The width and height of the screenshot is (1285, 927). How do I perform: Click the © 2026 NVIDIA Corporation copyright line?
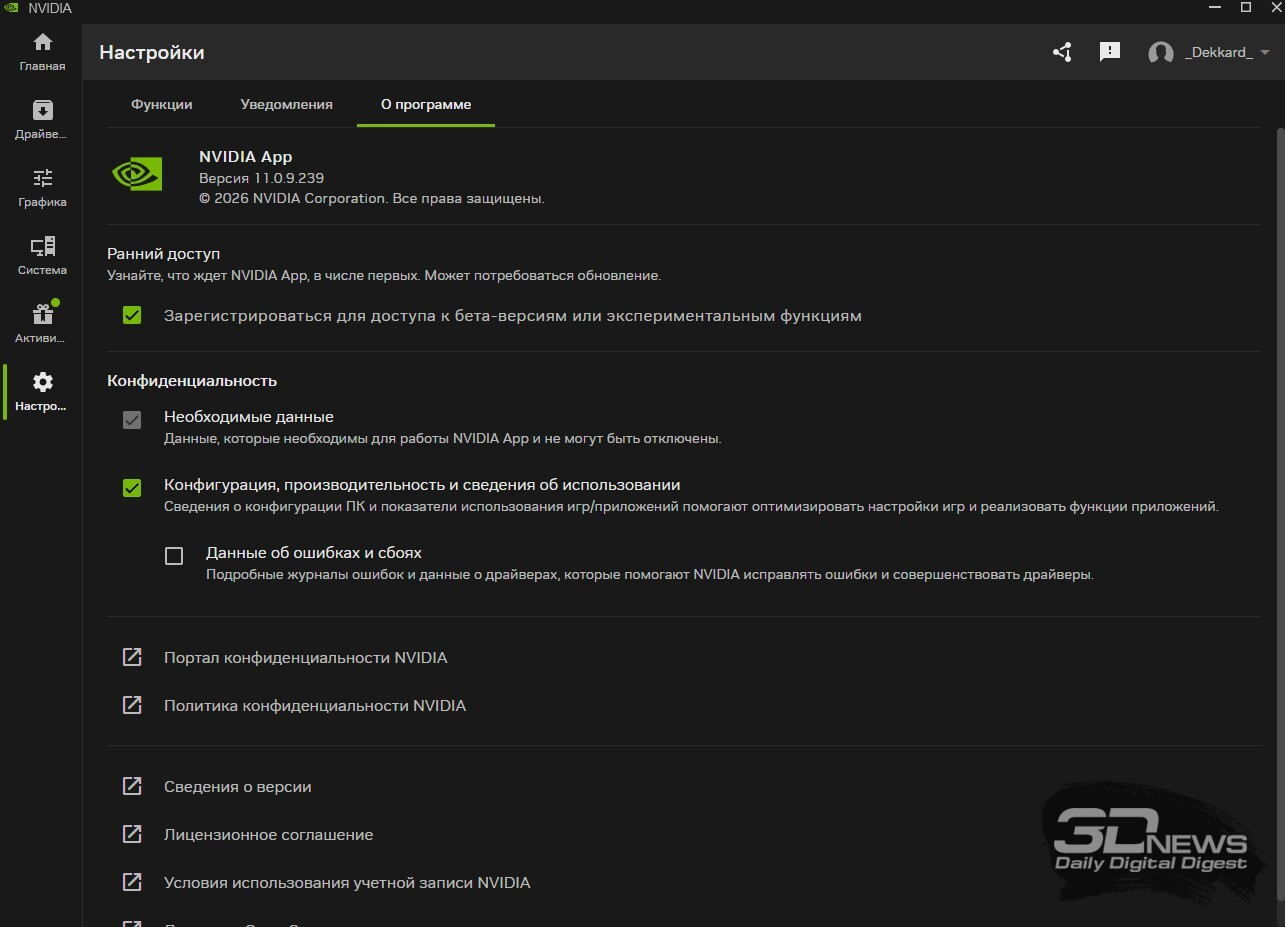372,199
